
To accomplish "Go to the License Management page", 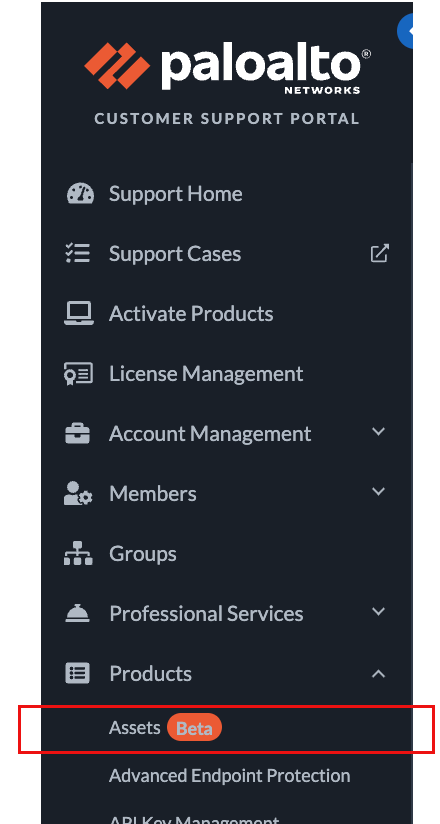I will point(206,374).
